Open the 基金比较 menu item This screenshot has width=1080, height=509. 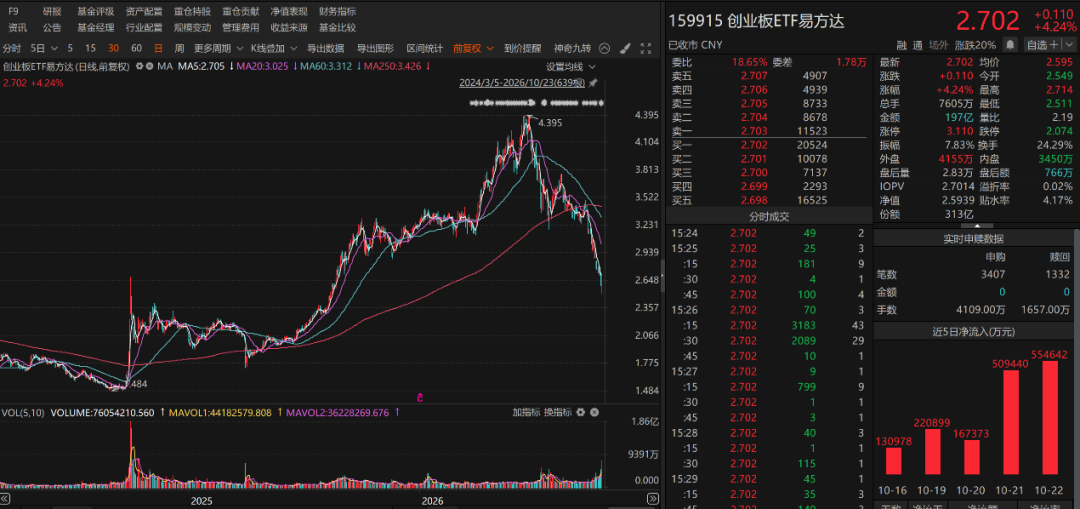pyautogui.click(x=338, y=28)
